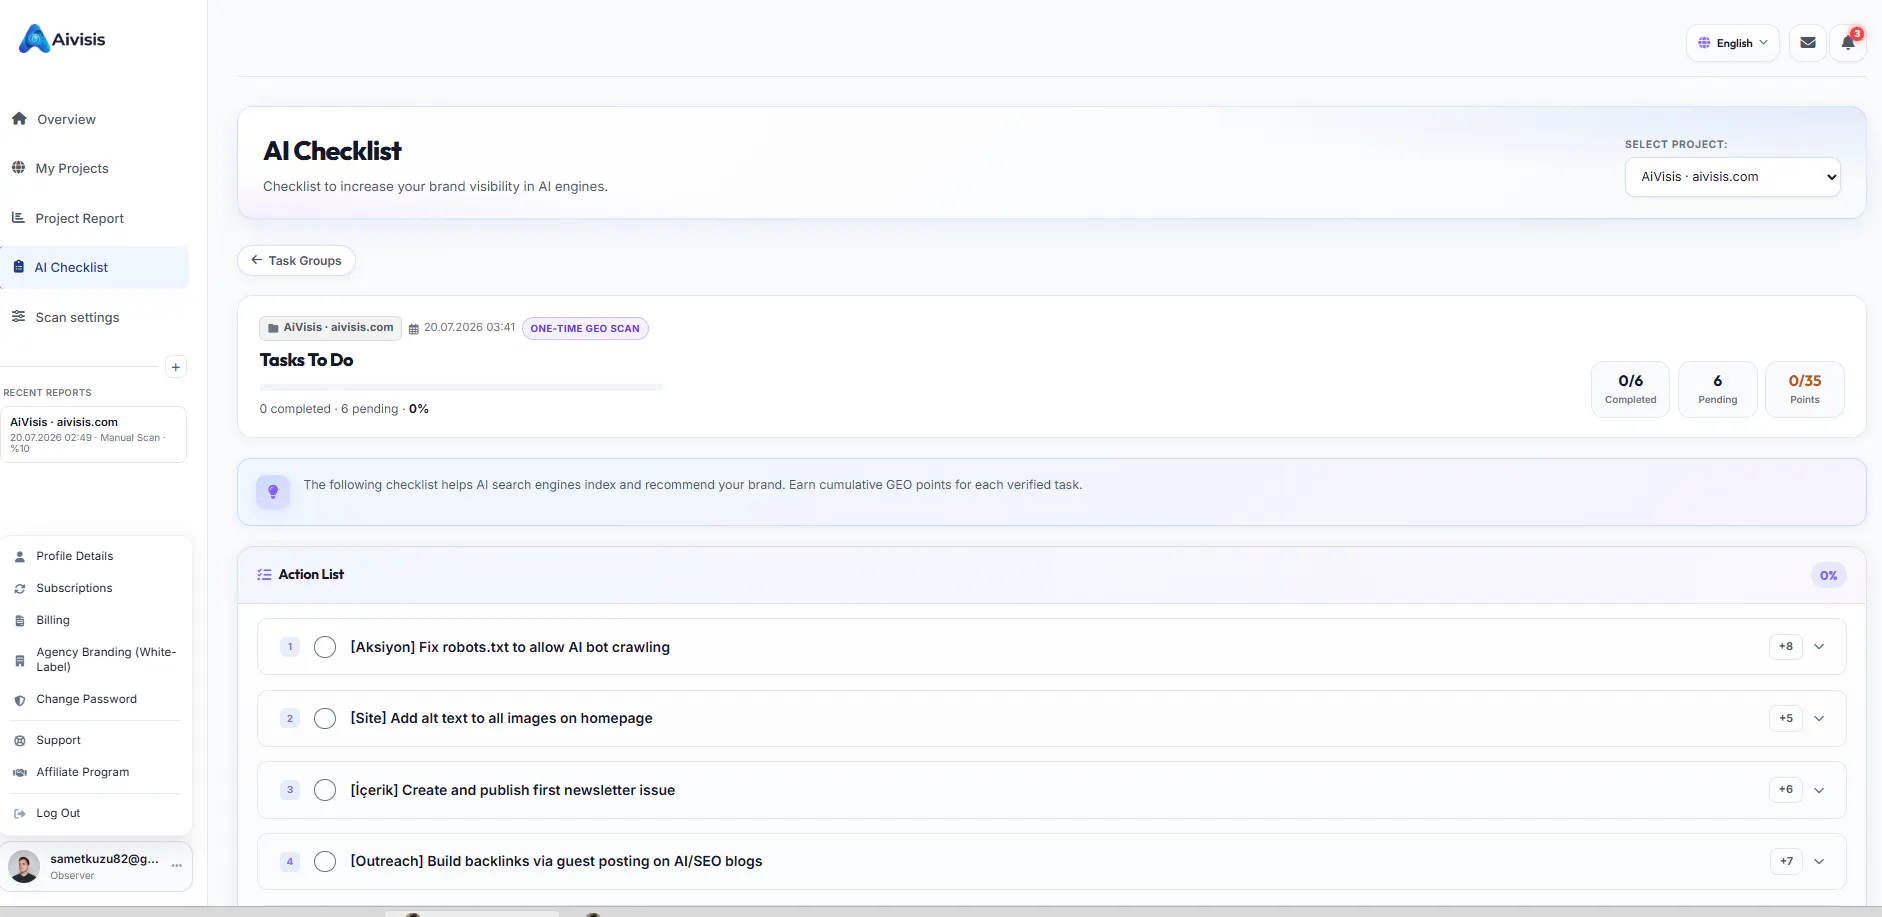Click the Subscriptions refresh icon
The width and height of the screenshot is (1882, 917).
tap(20, 589)
